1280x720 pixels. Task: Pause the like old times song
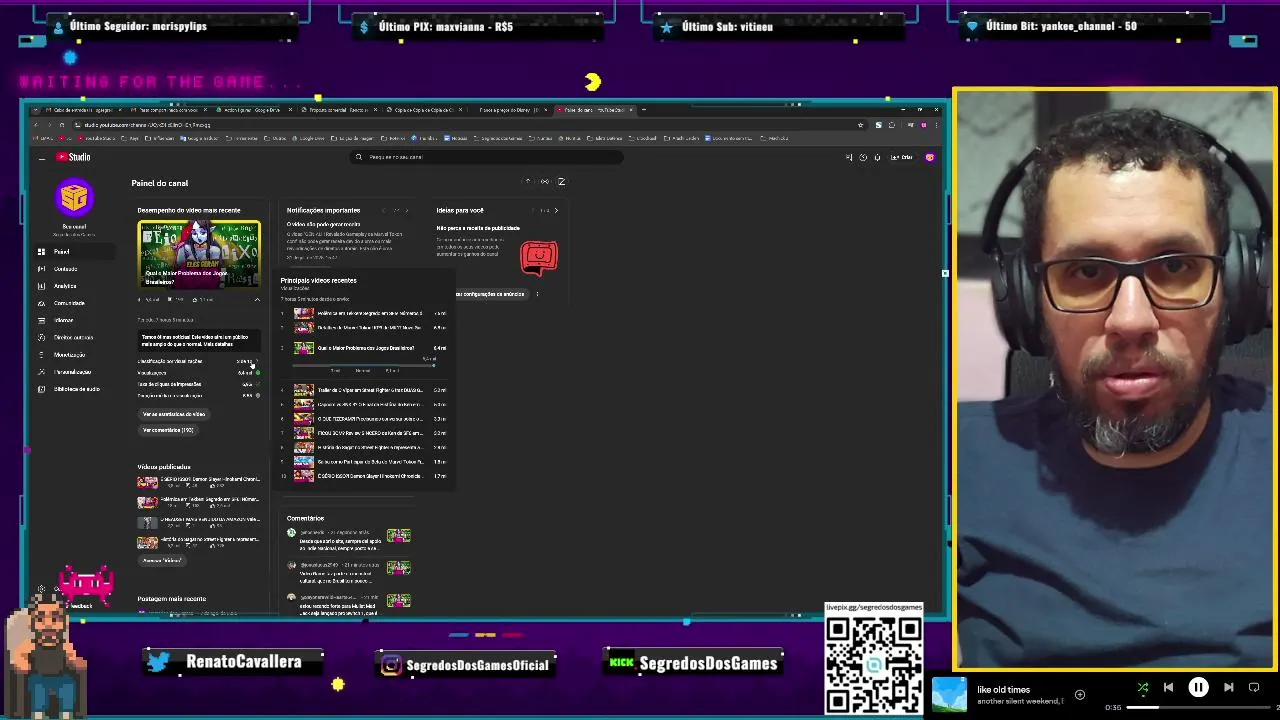tap(1198, 687)
